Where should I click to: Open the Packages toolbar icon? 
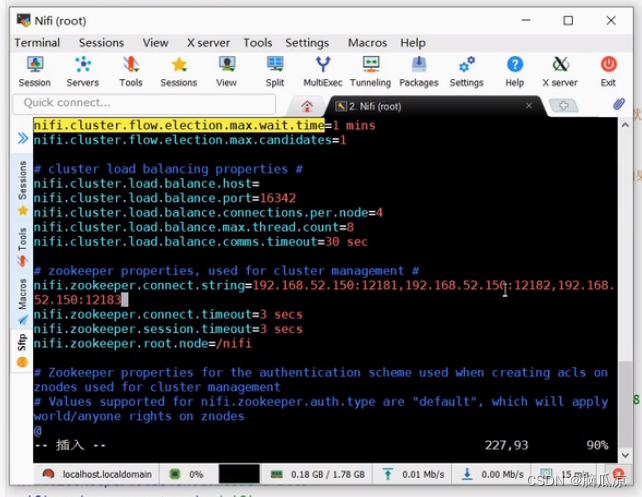point(419,72)
